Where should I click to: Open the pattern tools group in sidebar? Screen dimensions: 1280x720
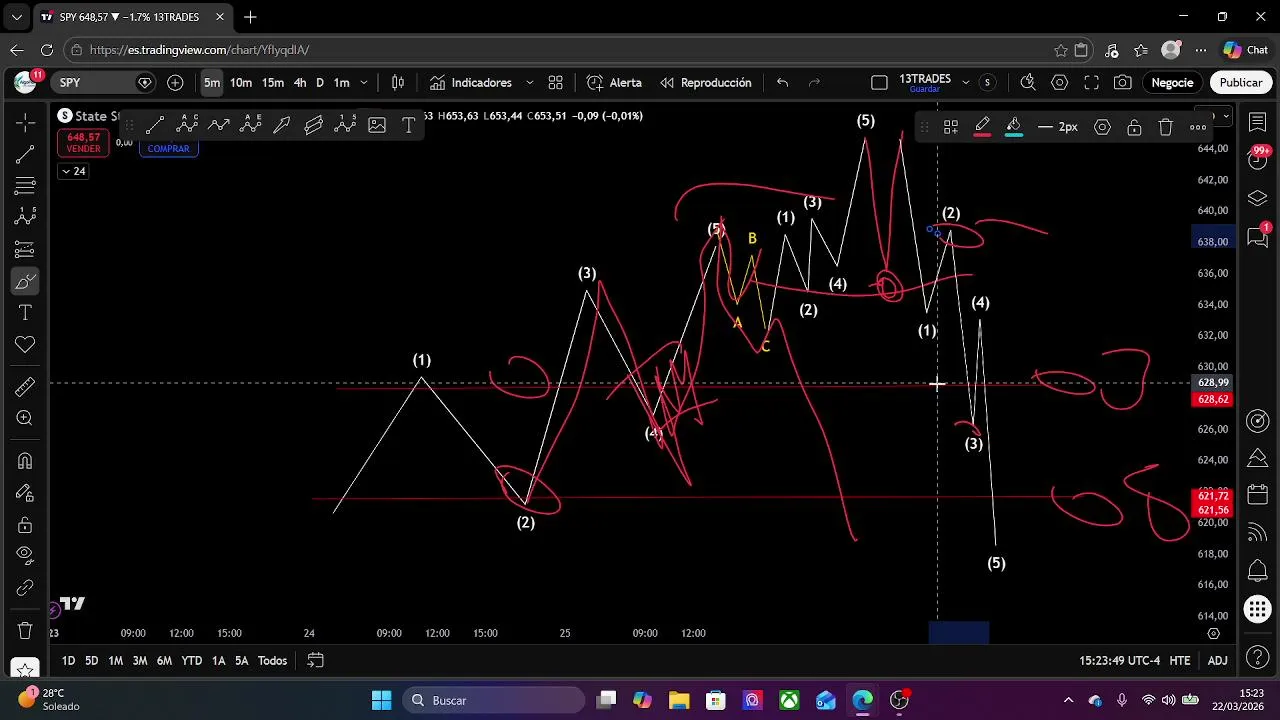pyautogui.click(x=25, y=217)
